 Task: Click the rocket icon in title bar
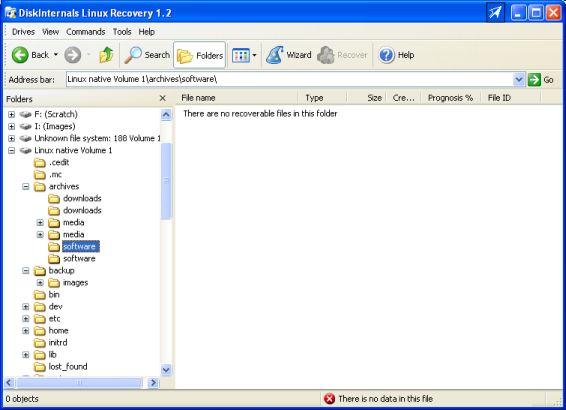pos(495,13)
